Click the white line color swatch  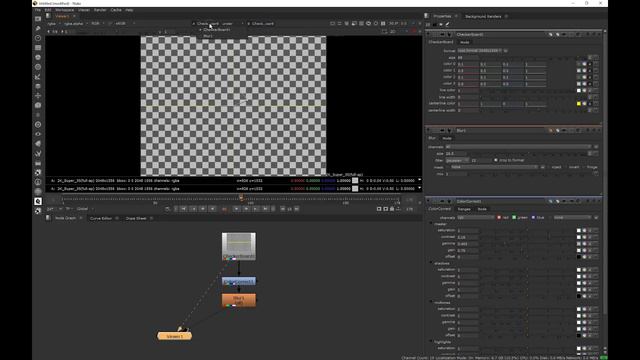pos(579,91)
